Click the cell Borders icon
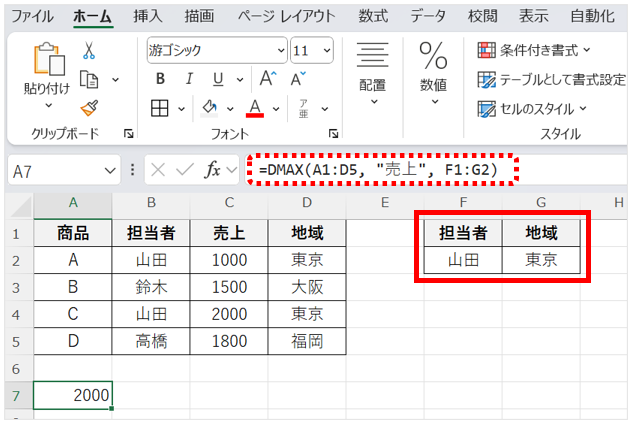 [x=160, y=108]
